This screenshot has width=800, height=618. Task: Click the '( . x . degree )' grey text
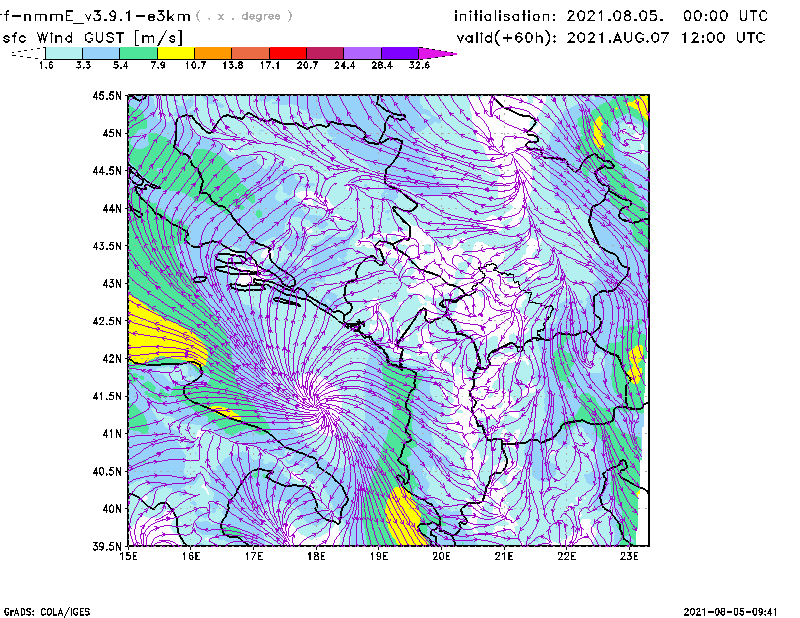(244, 16)
